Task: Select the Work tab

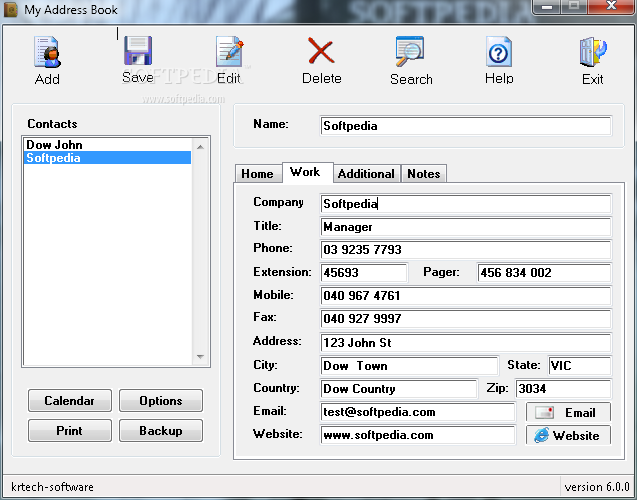Action: (308, 172)
